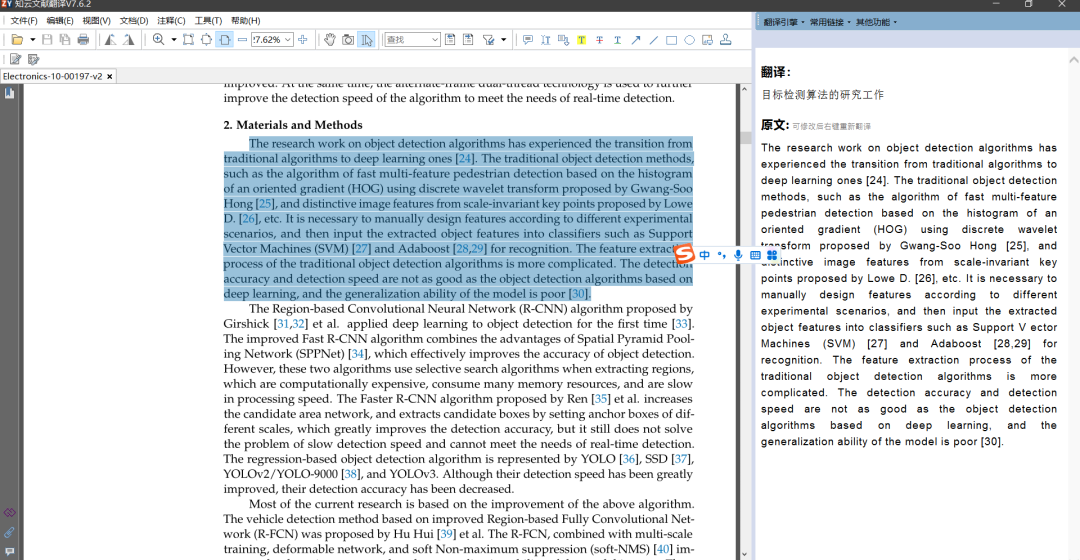Screen dimensions: 1080x560
Task: Open citation link [36] after YOLO
Action: tap(628, 459)
